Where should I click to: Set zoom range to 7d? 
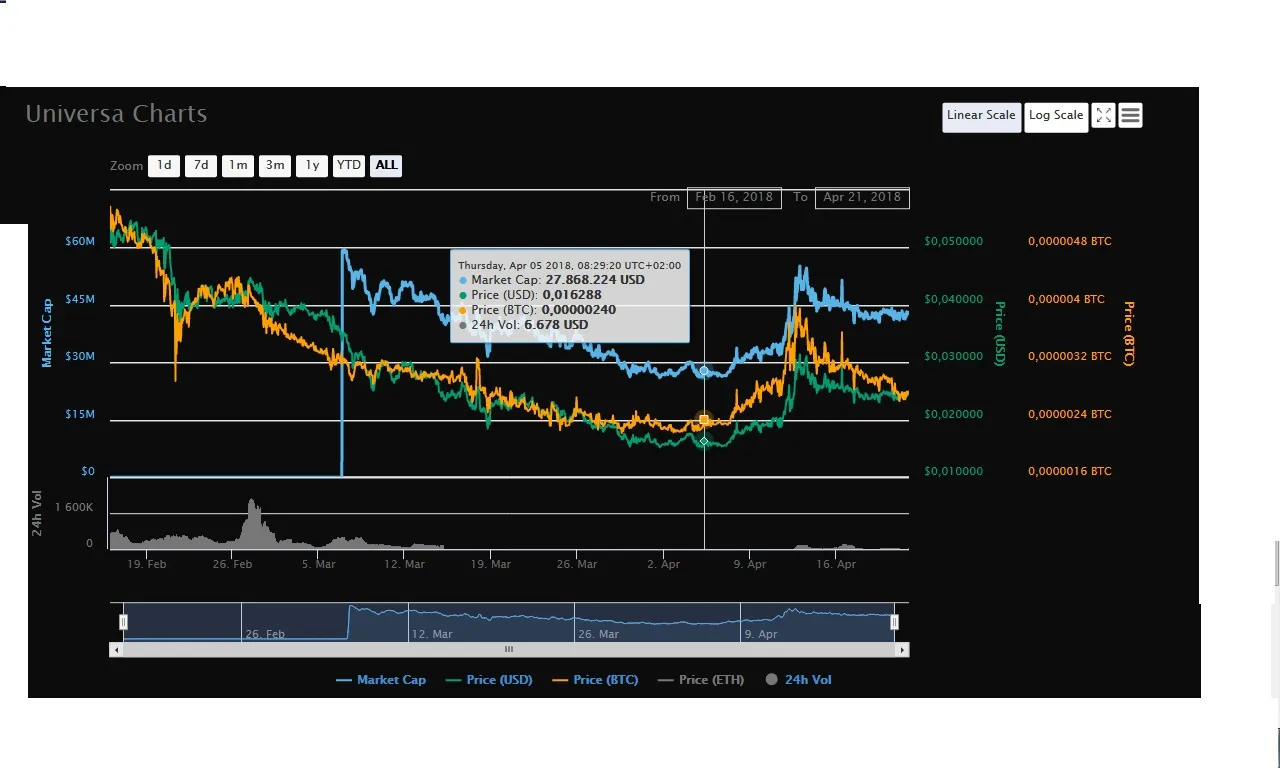(x=201, y=166)
